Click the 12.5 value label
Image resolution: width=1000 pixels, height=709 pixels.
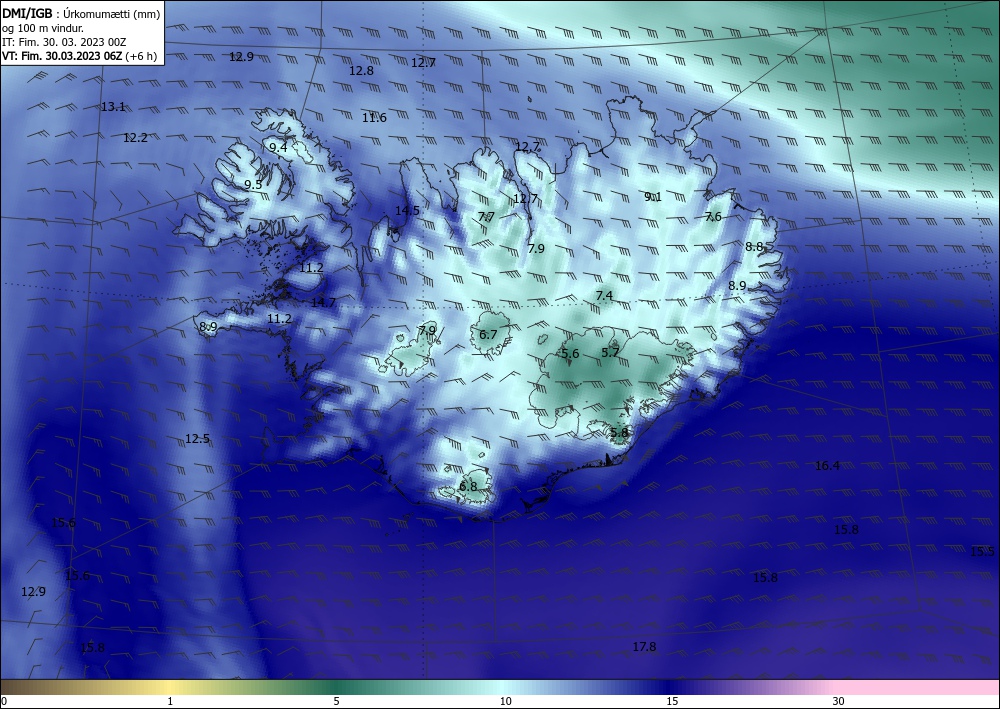coord(198,439)
